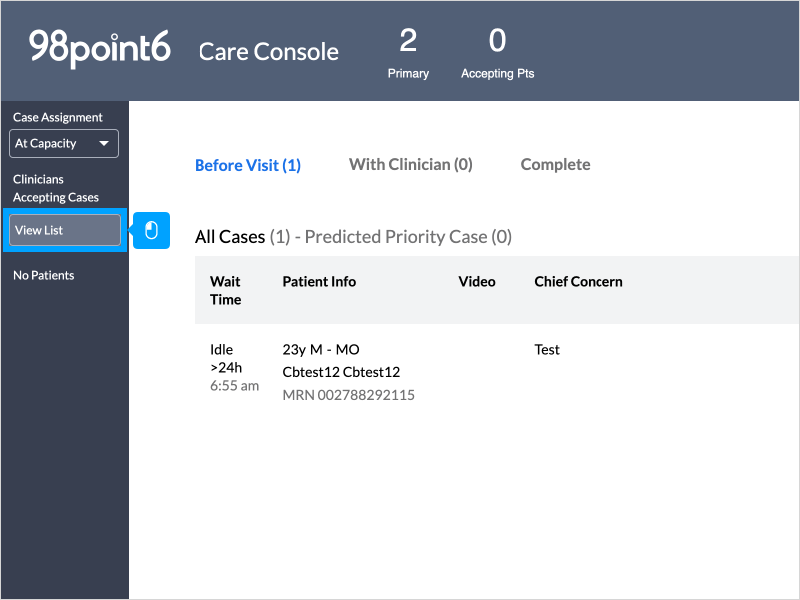The image size is (800, 600).
Task: Open the At Capacity dropdown
Action: (x=64, y=144)
